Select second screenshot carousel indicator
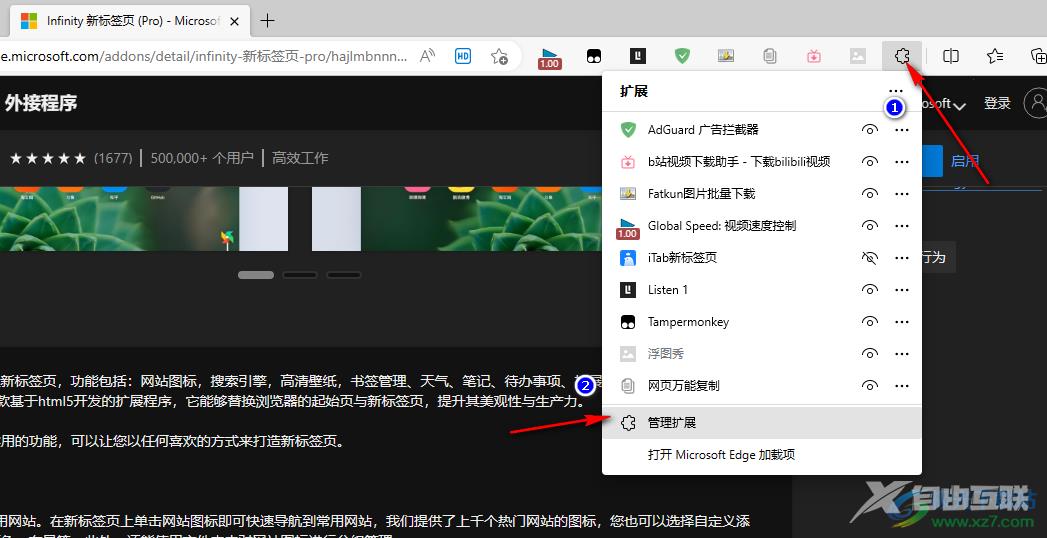The height and width of the screenshot is (538, 1047). [300, 275]
